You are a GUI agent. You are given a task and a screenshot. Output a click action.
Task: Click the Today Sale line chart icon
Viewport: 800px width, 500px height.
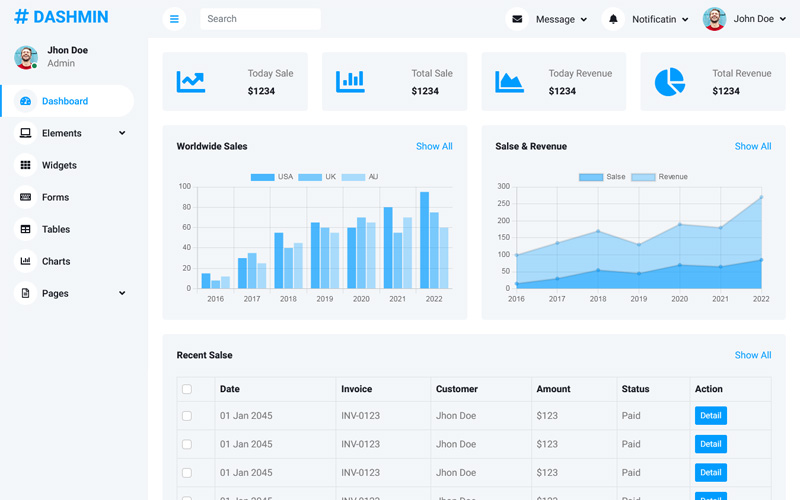[x=191, y=82]
